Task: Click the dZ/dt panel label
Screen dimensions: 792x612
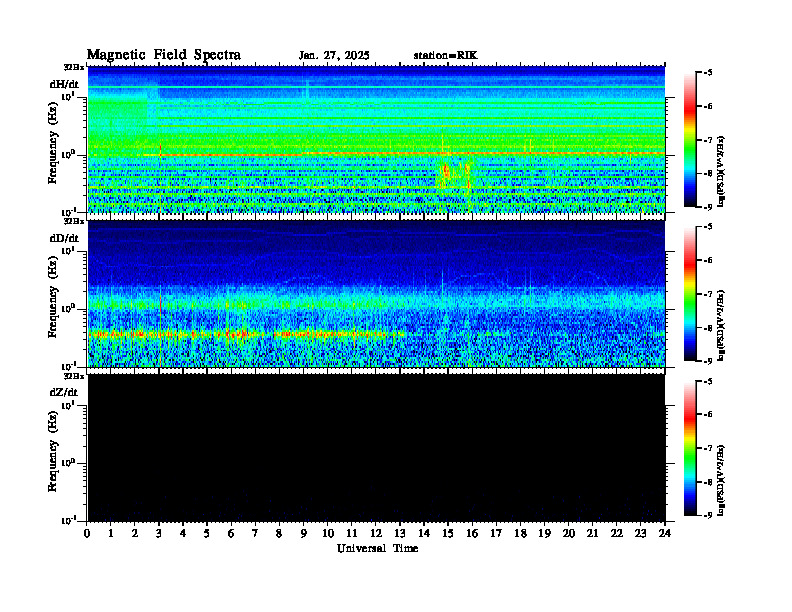Action: (64, 392)
